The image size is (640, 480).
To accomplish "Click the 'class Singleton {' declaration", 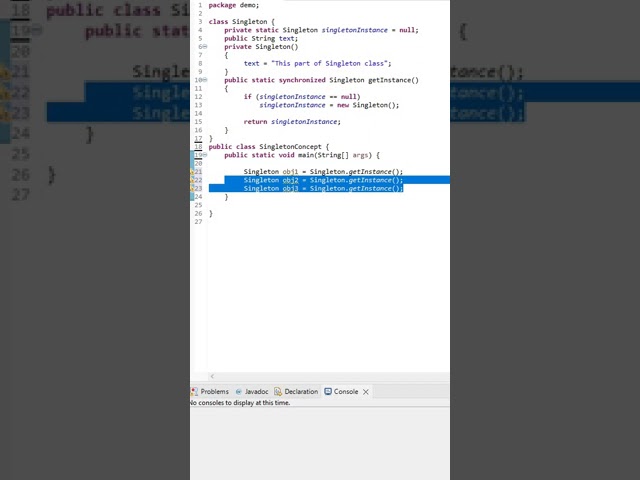I will [242, 22].
